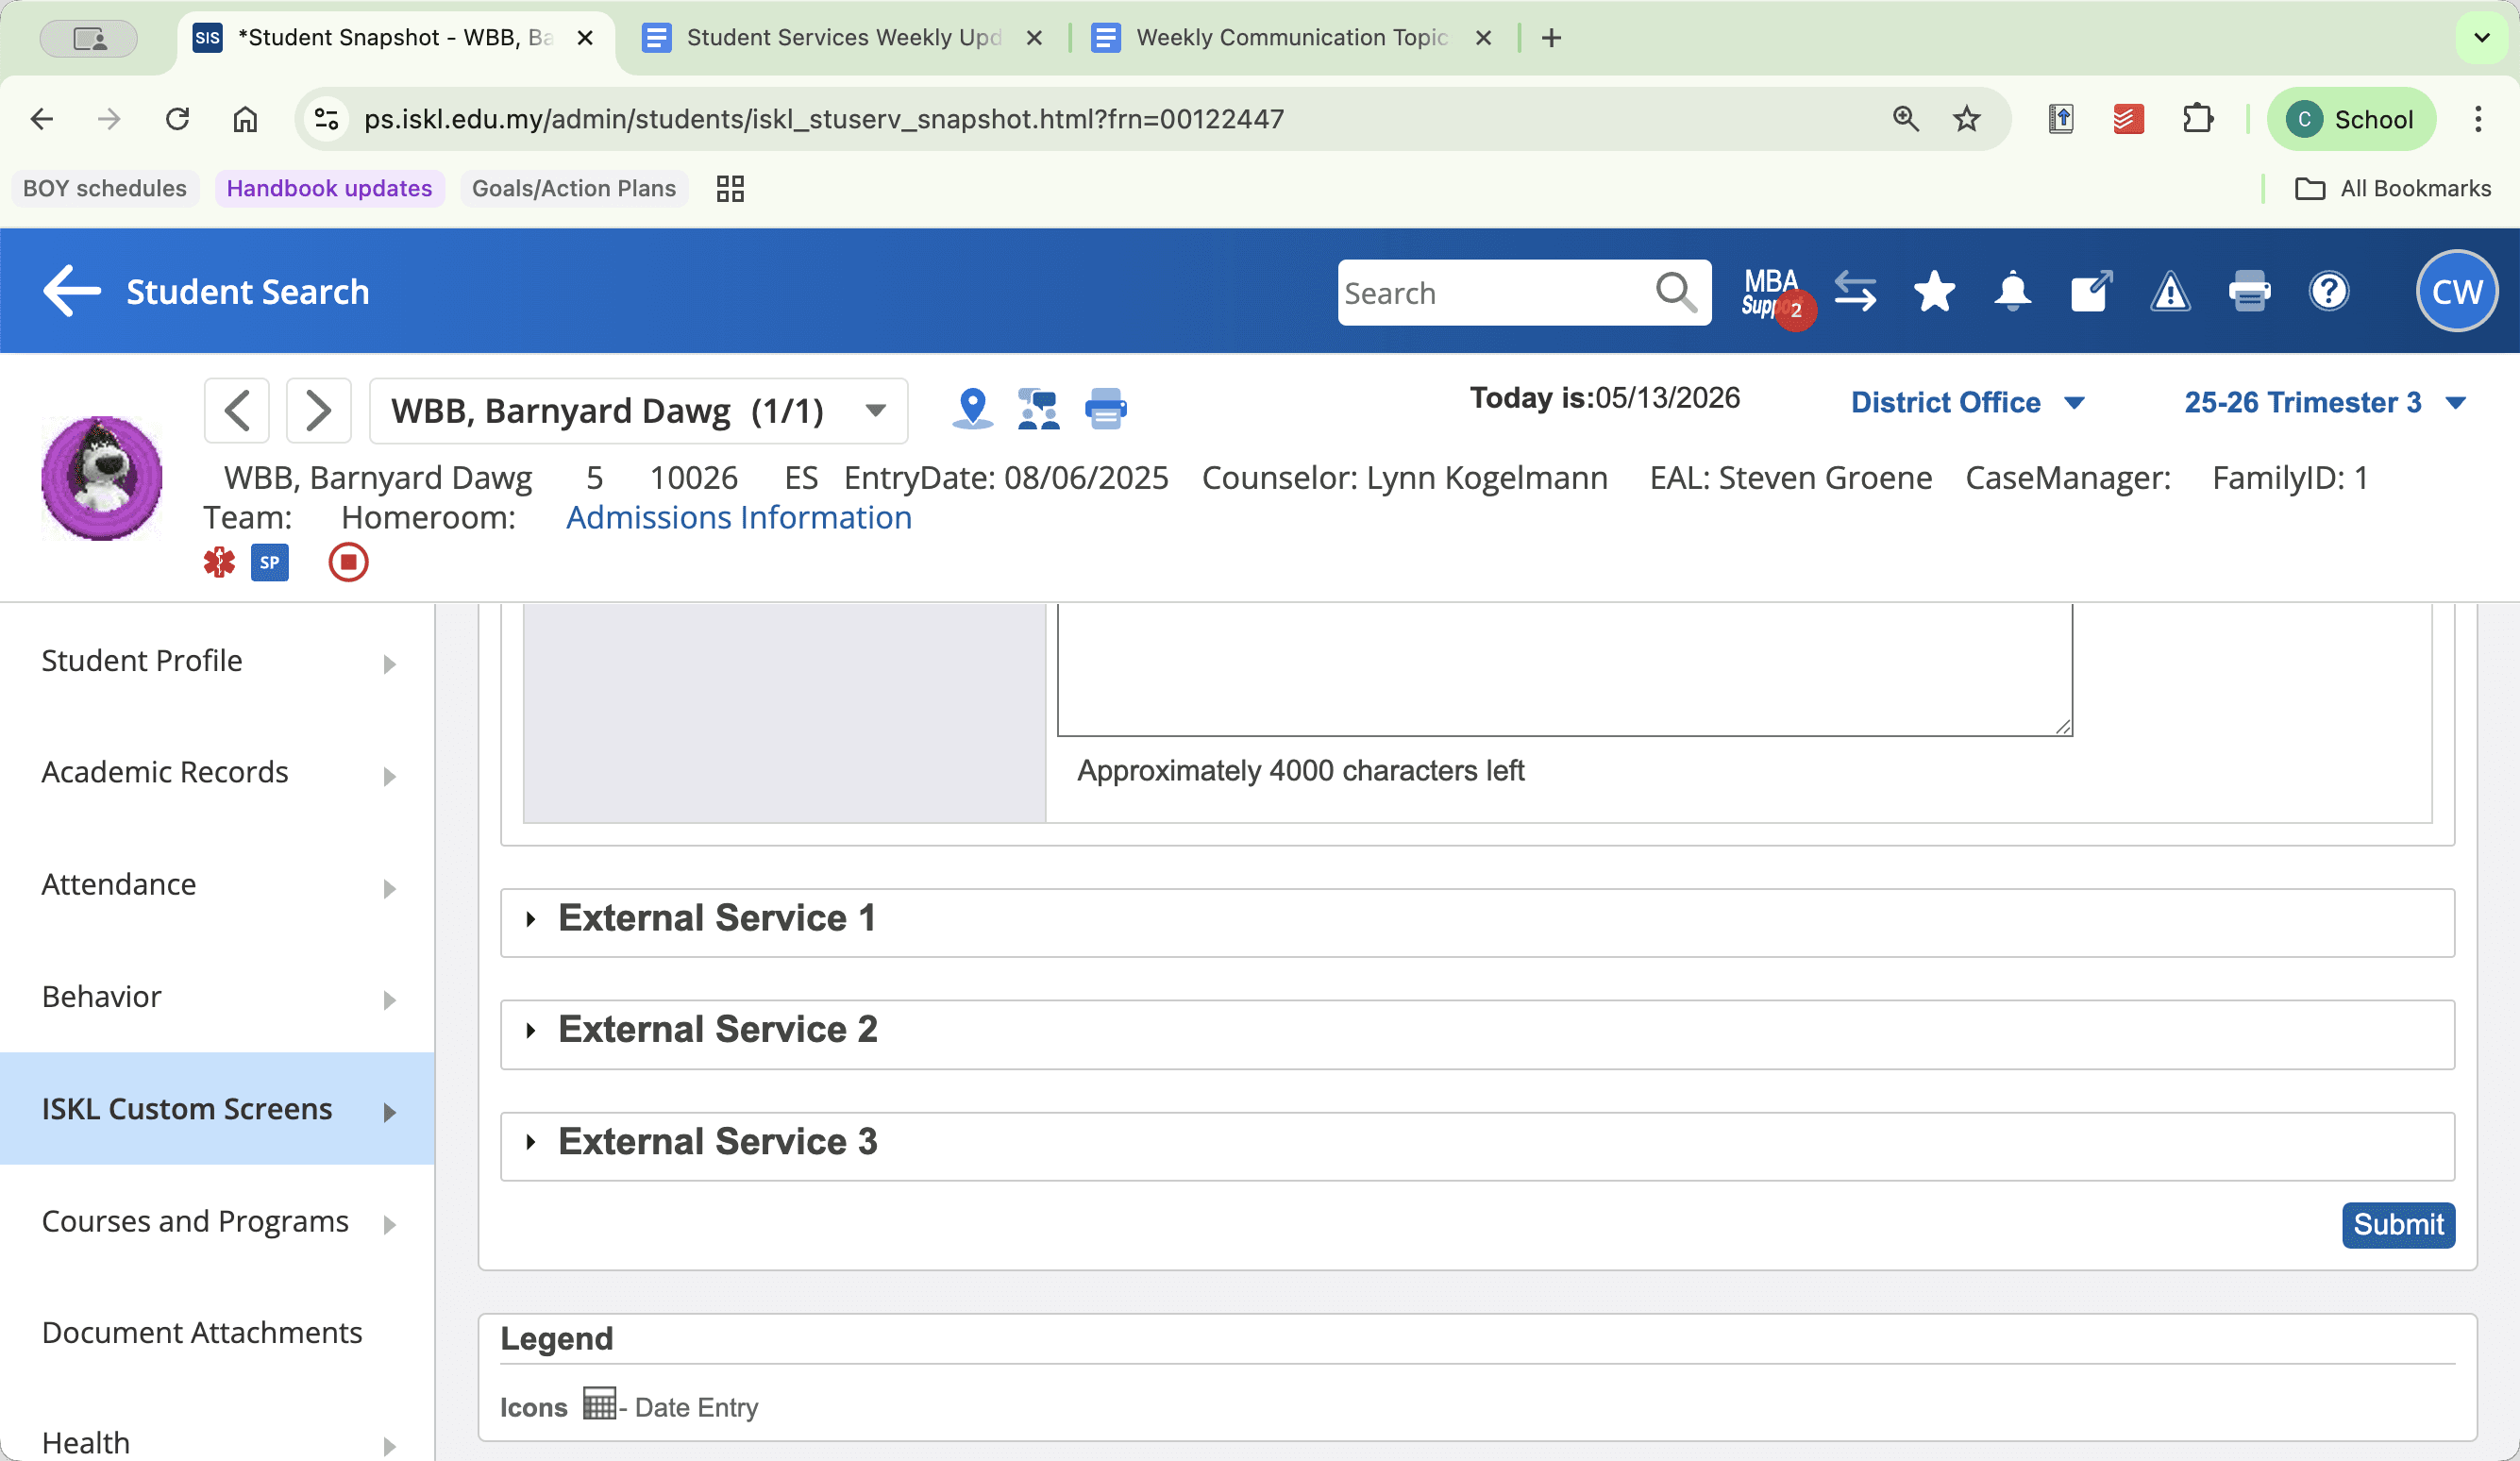Image resolution: width=2520 pixels, height=1461 pixels.
Task: Open the CW user avatar menu
Action: coord(2456,291)
